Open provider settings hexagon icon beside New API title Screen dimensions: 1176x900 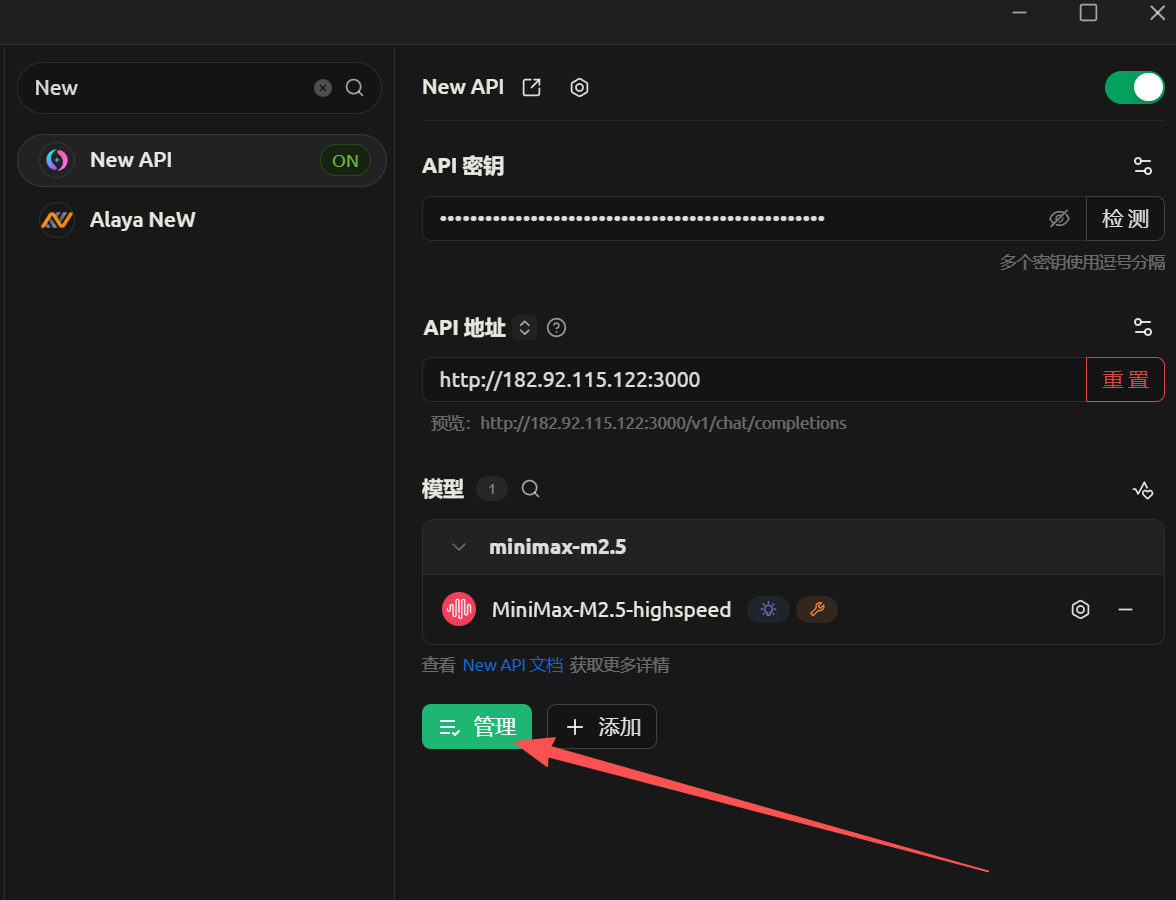pyautogui.click(x=579, y=87)
